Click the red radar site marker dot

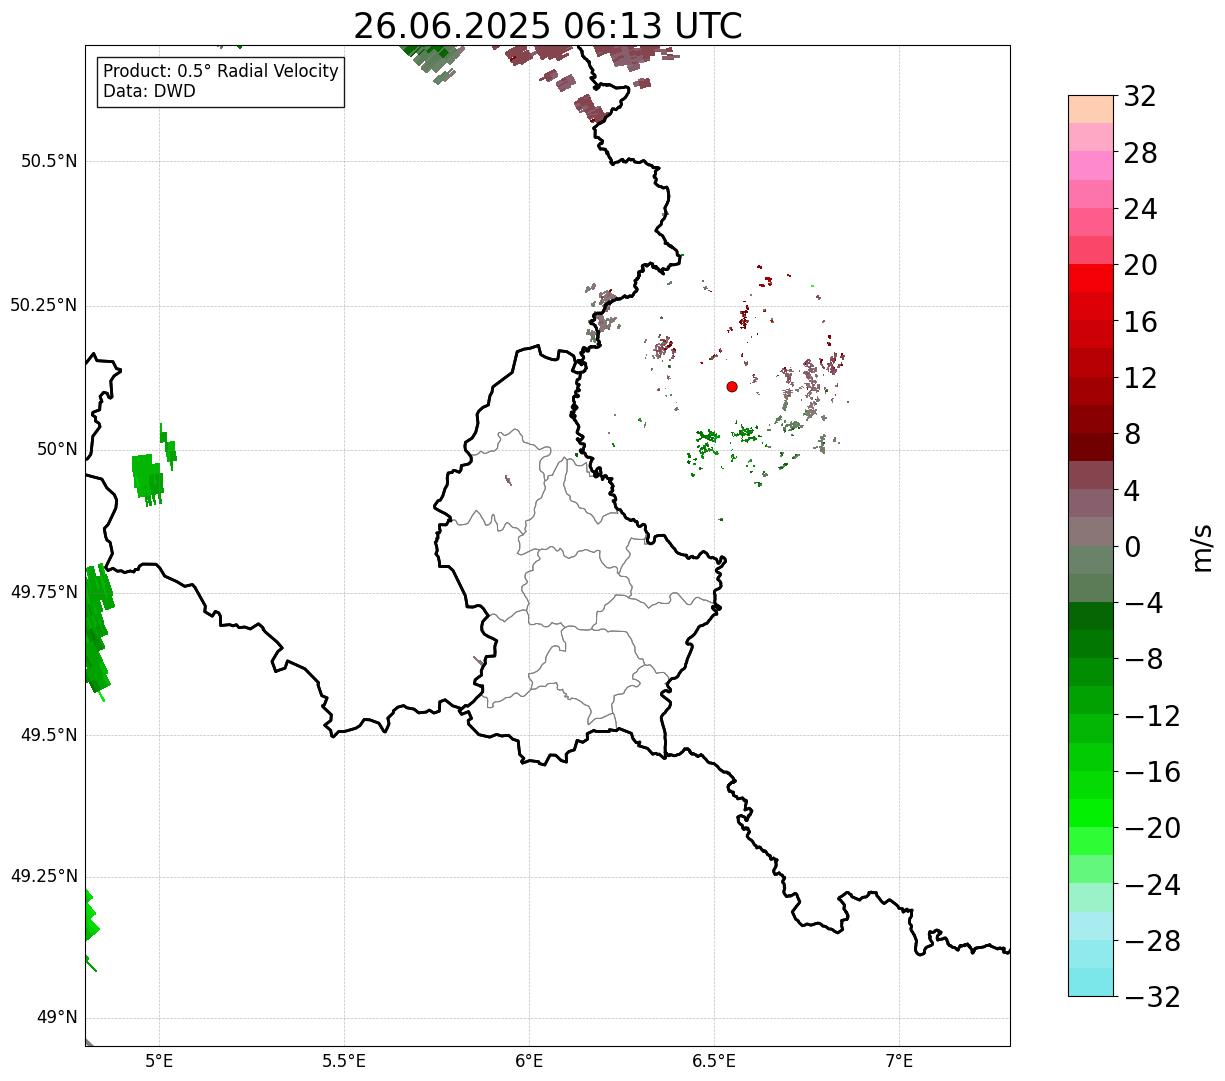coord(732,386)
